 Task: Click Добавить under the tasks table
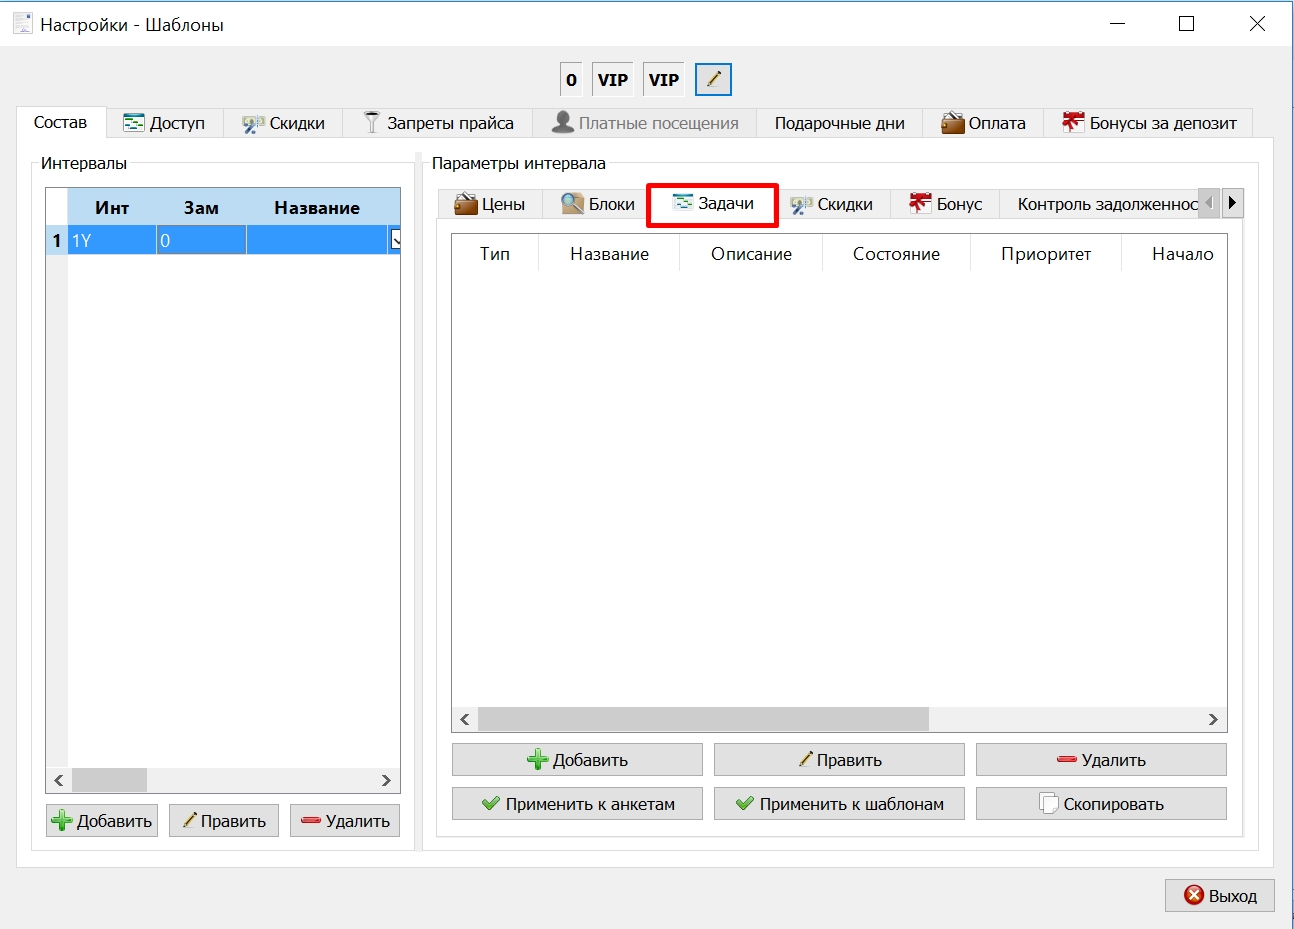click(x=577, y=760)
